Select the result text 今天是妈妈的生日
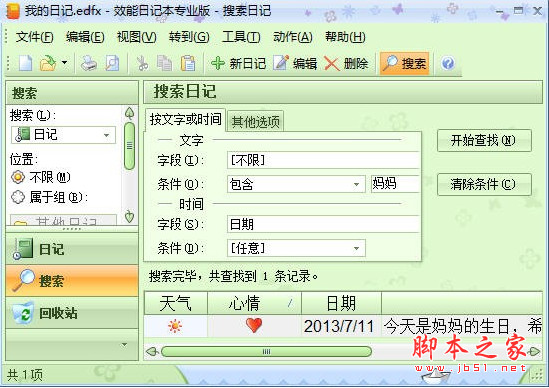This screenshot has width=549, height=388. pyautogui.click(x=447, y=326)
